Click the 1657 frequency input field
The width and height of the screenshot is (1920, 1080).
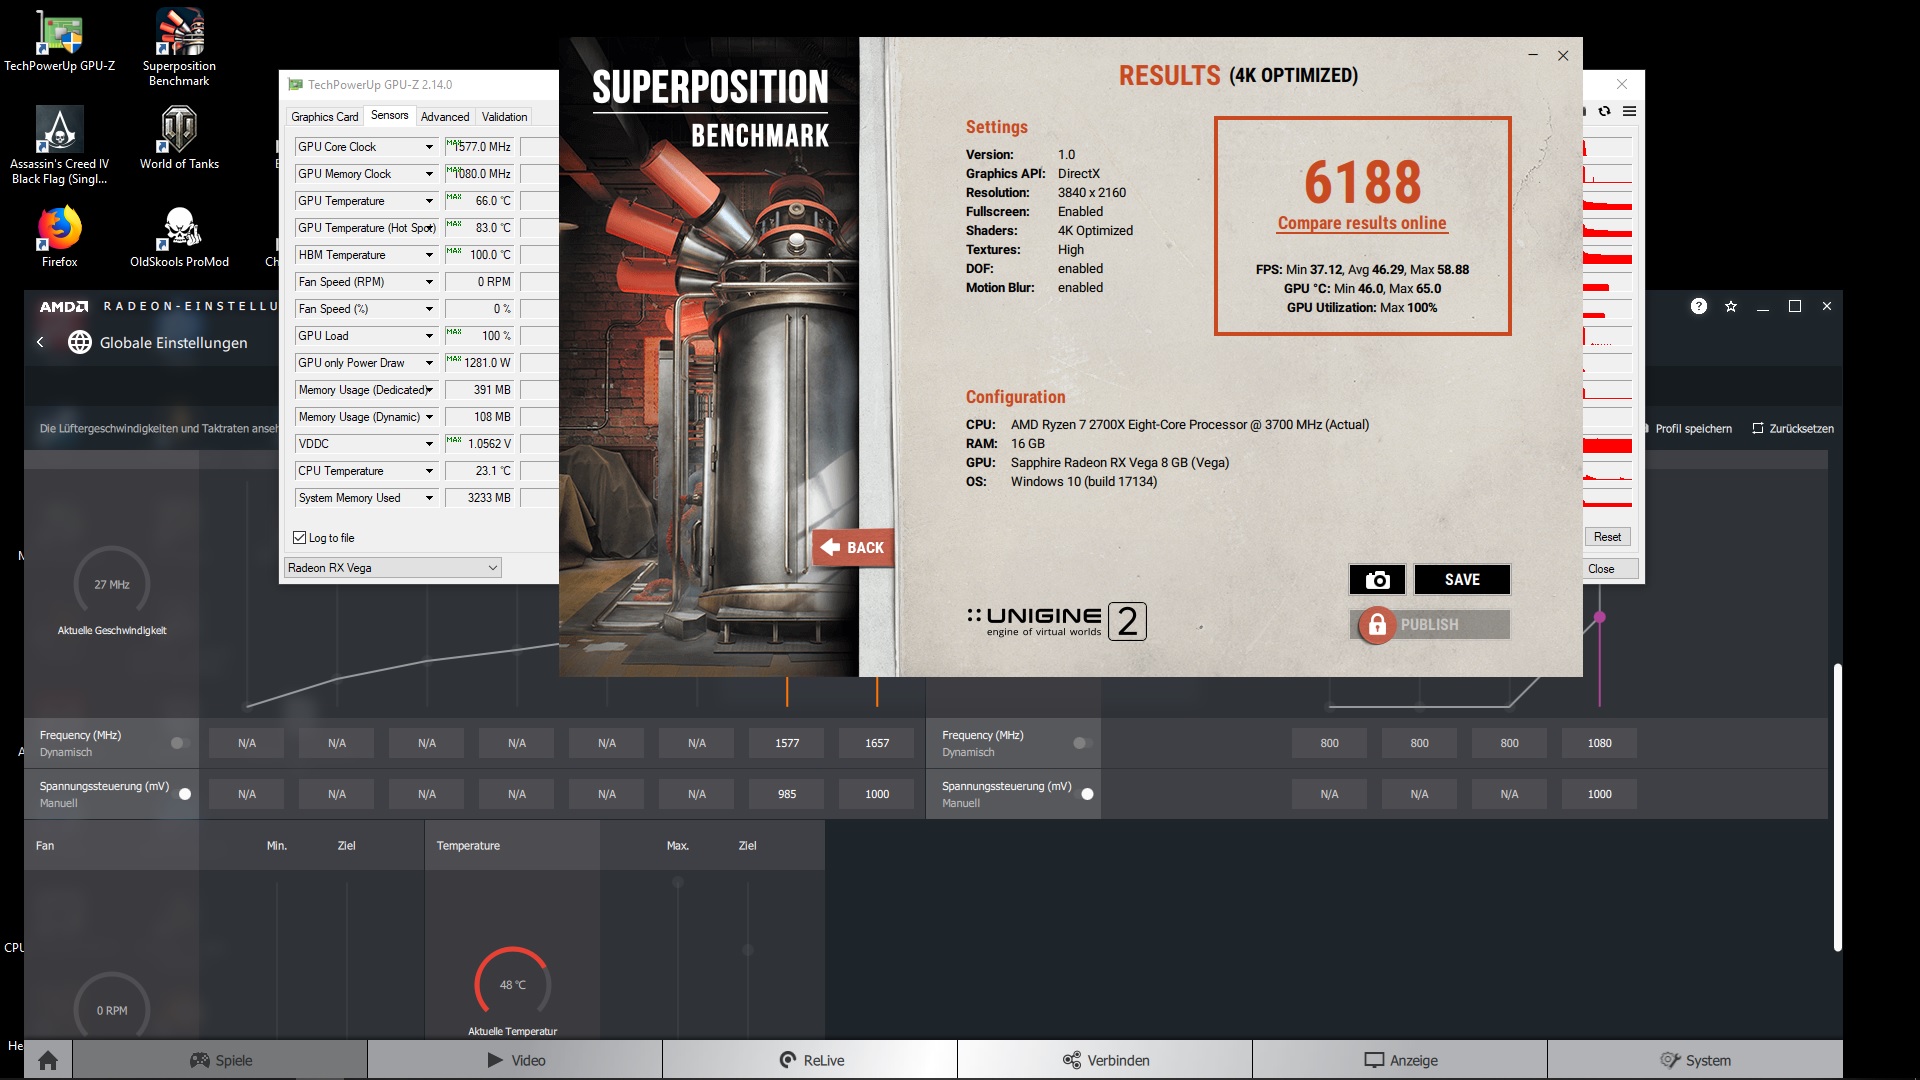877,743
